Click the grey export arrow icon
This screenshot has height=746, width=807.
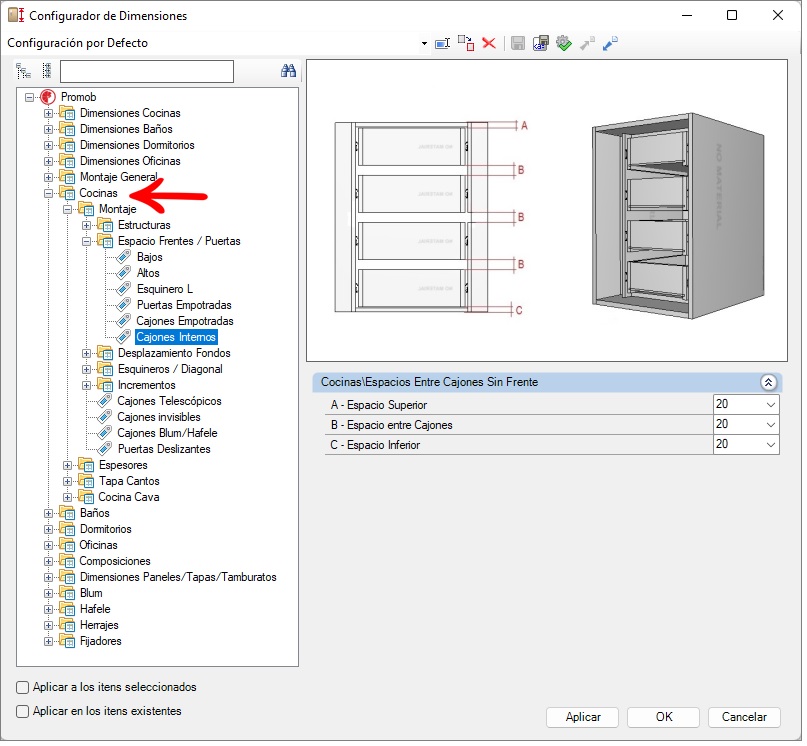point(587,43)
